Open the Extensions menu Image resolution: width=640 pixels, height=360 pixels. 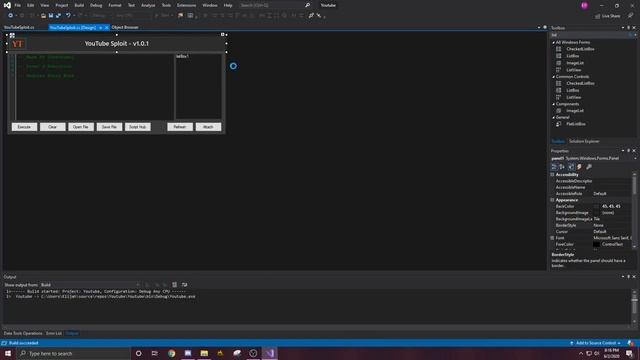click(186, 5)
